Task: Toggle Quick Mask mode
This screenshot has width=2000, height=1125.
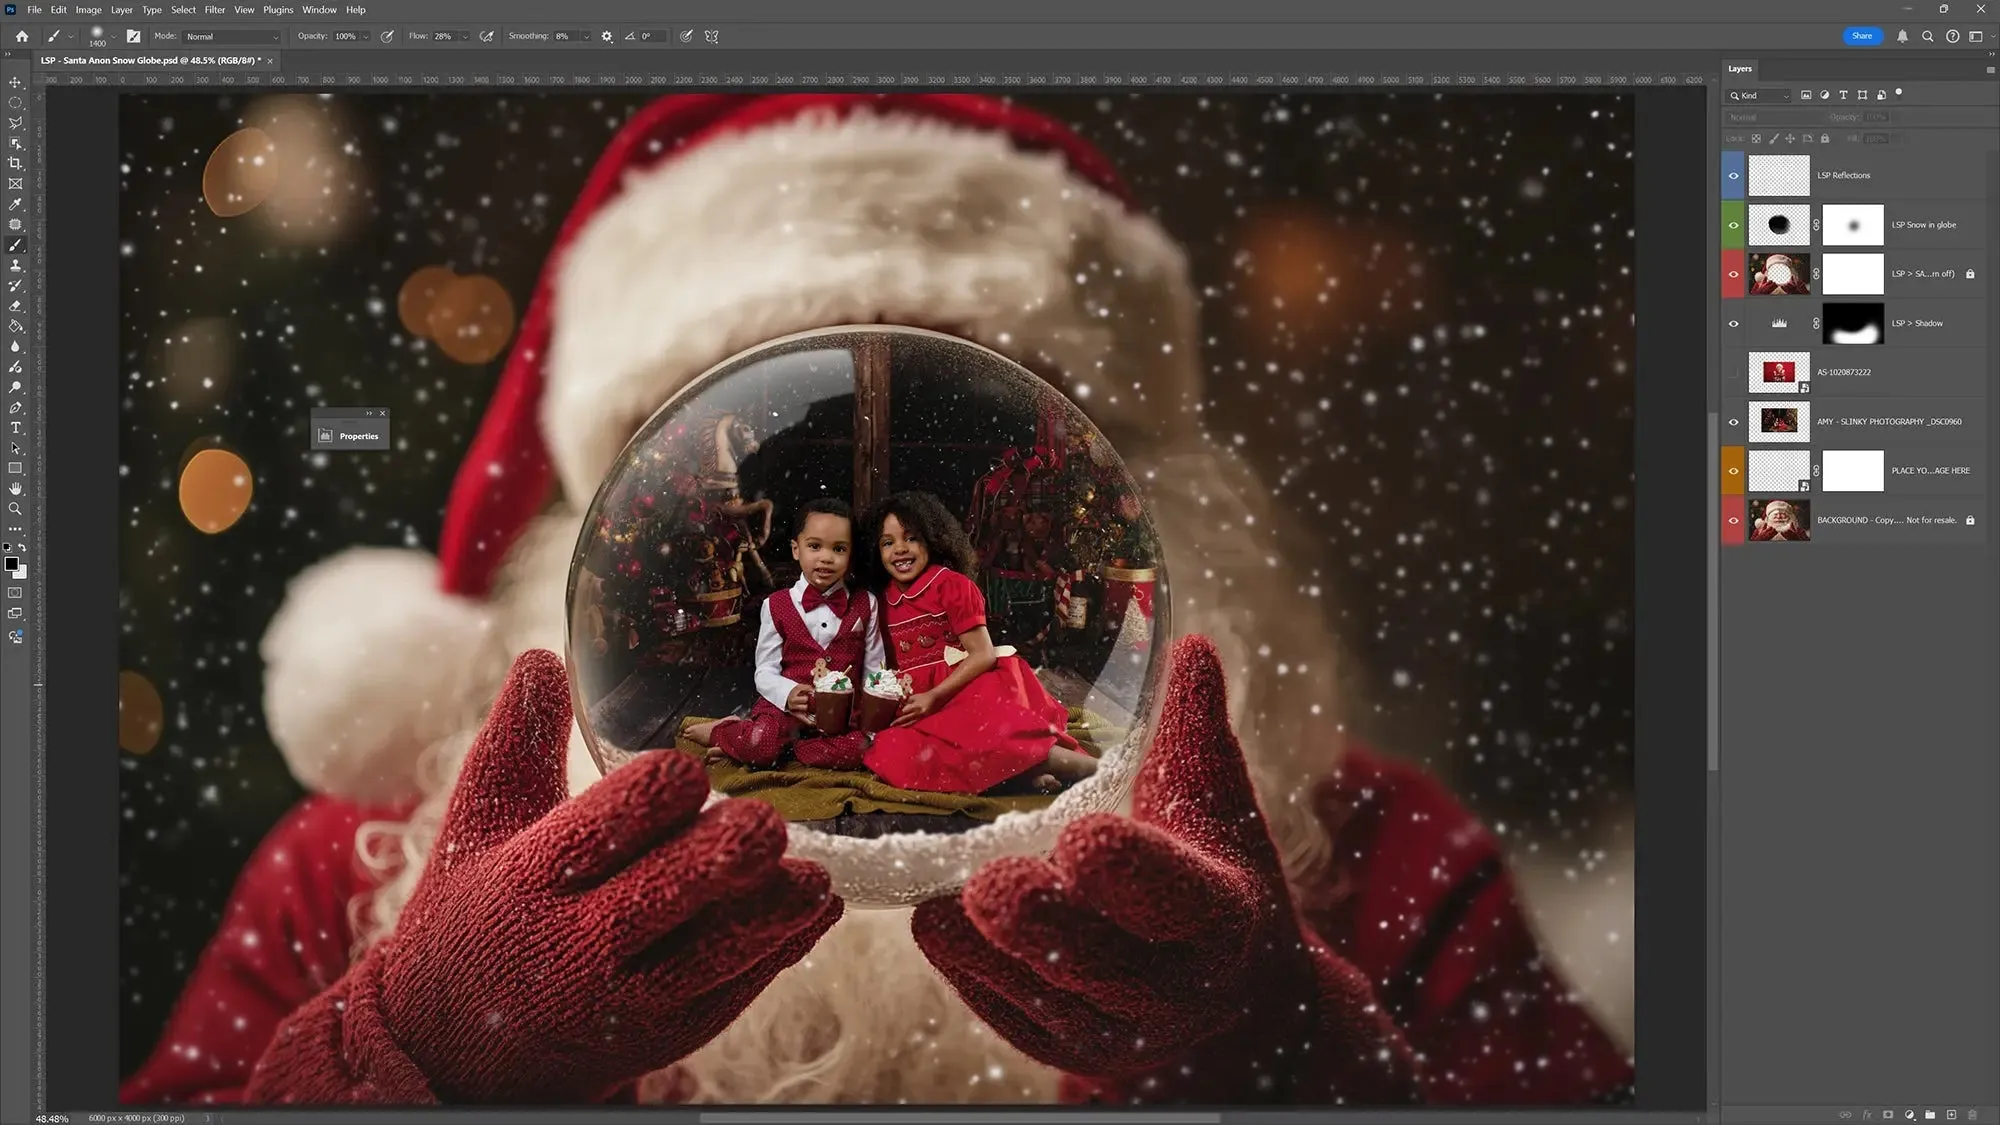Action: point(15,593)
